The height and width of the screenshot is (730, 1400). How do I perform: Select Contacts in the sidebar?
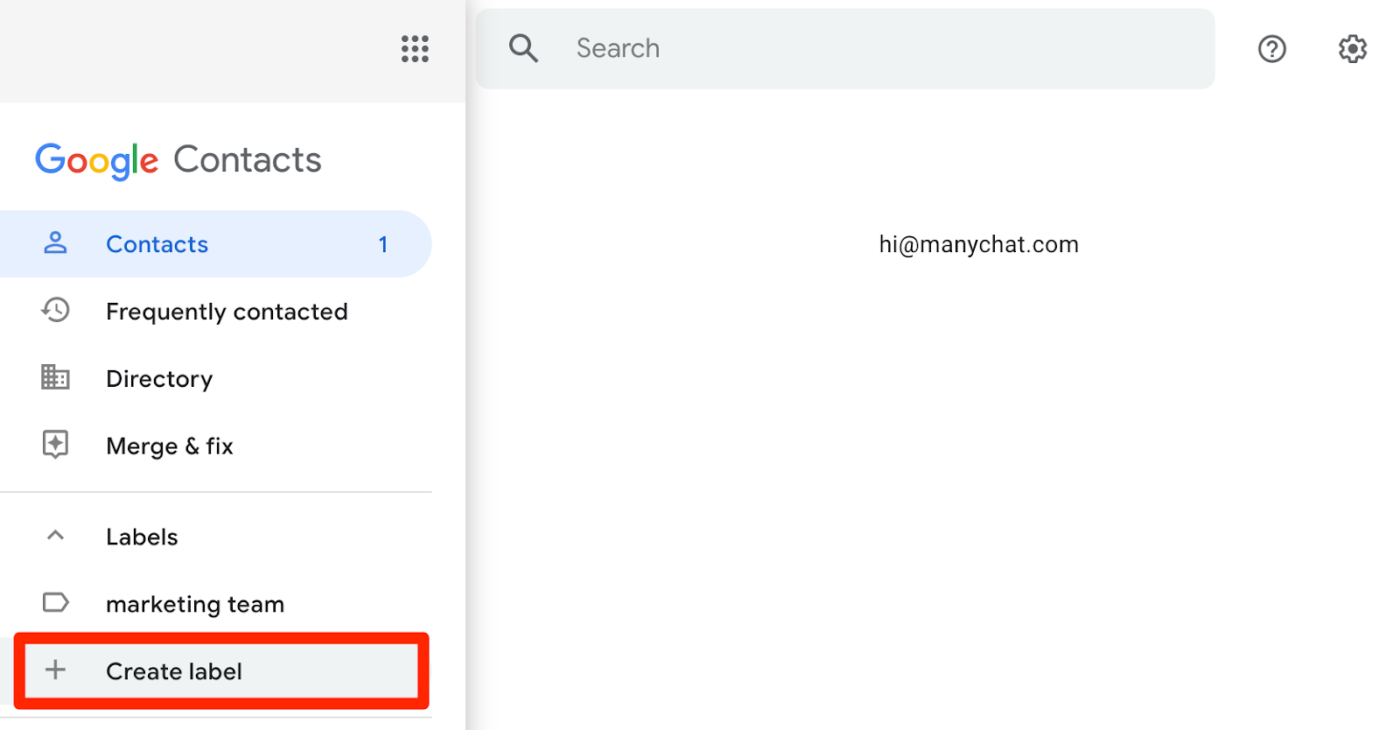pyautogui.click(x=216, y=243)
